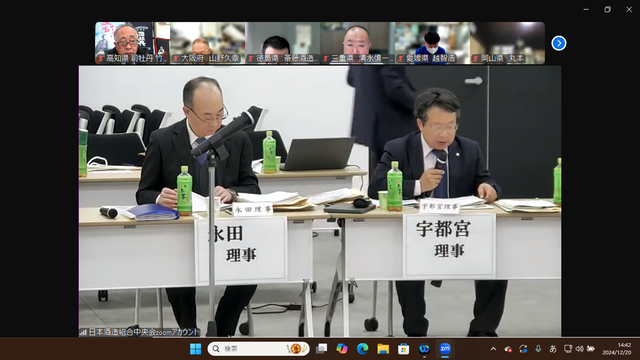Select the 三重県 participant video tile
The height and width of the screenshot is (360, 640).
pos(358,43)
